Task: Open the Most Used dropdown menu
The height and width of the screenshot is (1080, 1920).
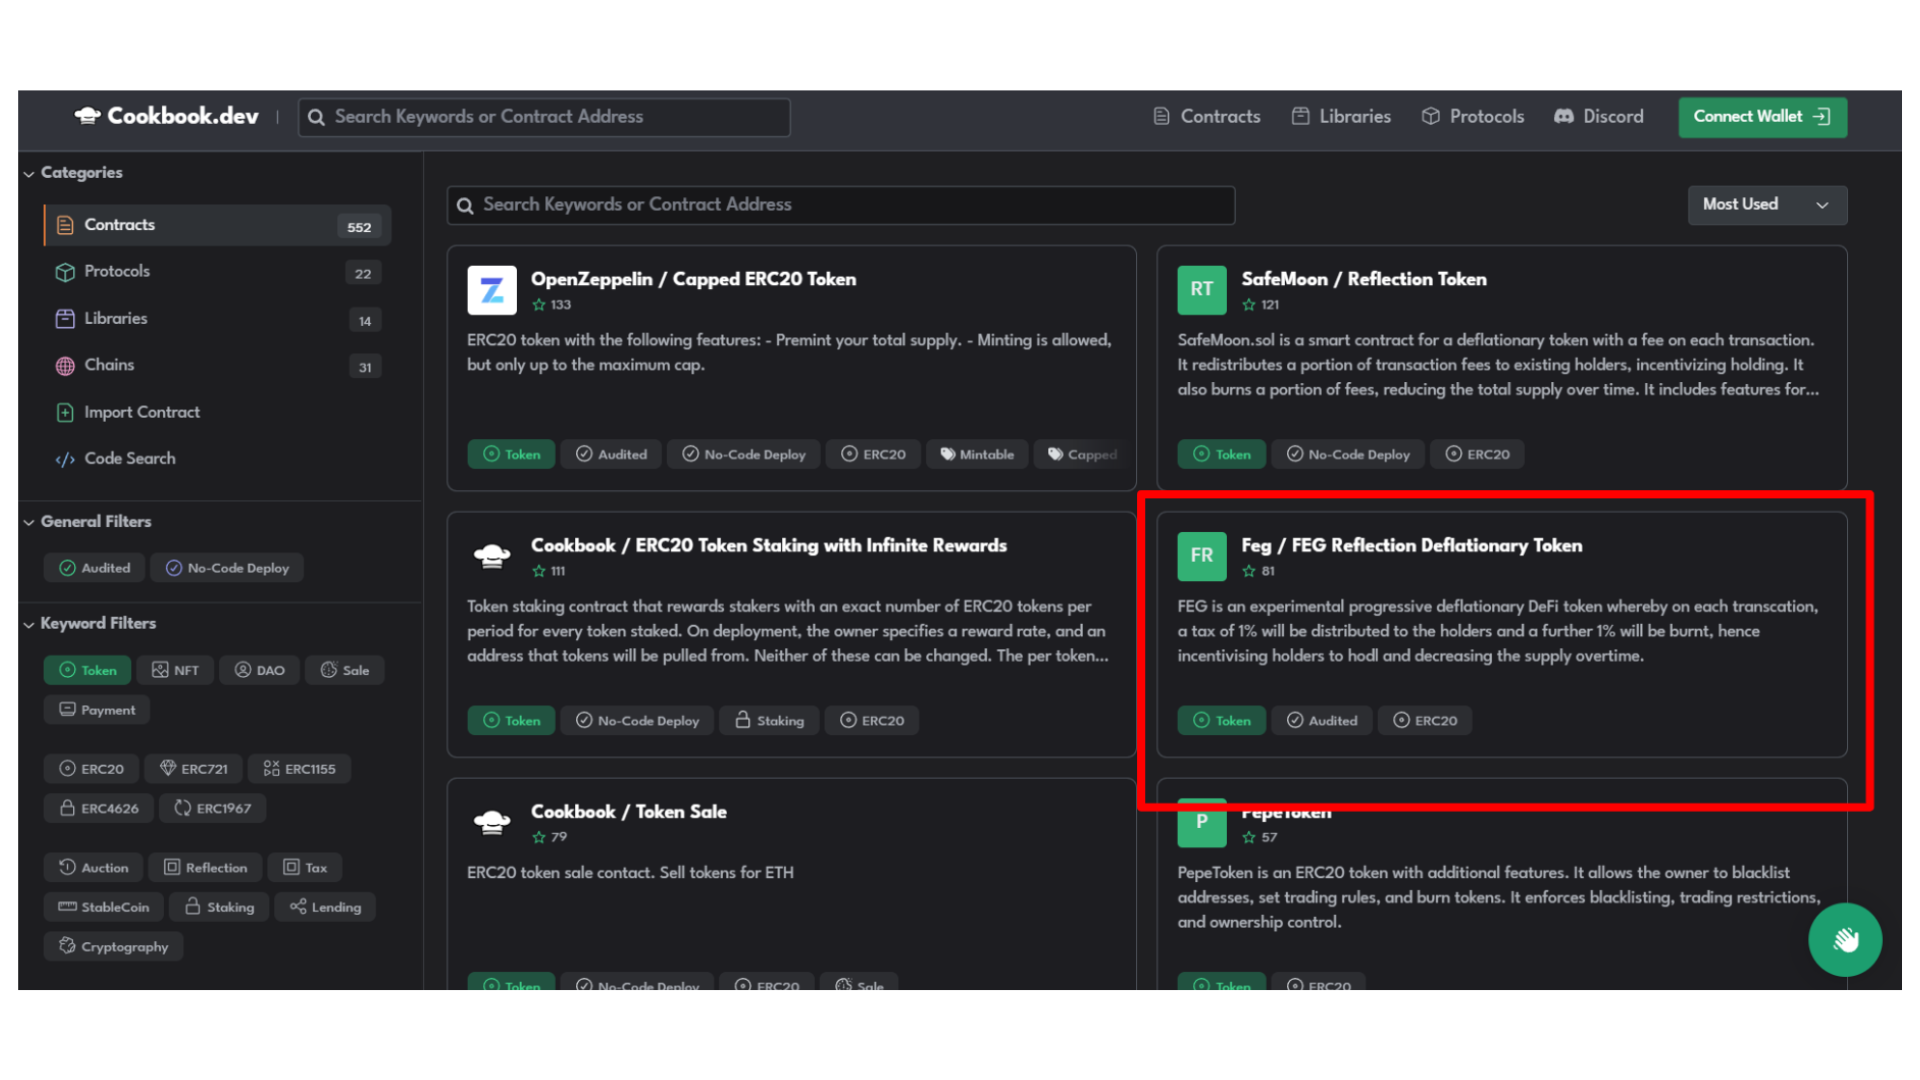Action: point(1766,203)
